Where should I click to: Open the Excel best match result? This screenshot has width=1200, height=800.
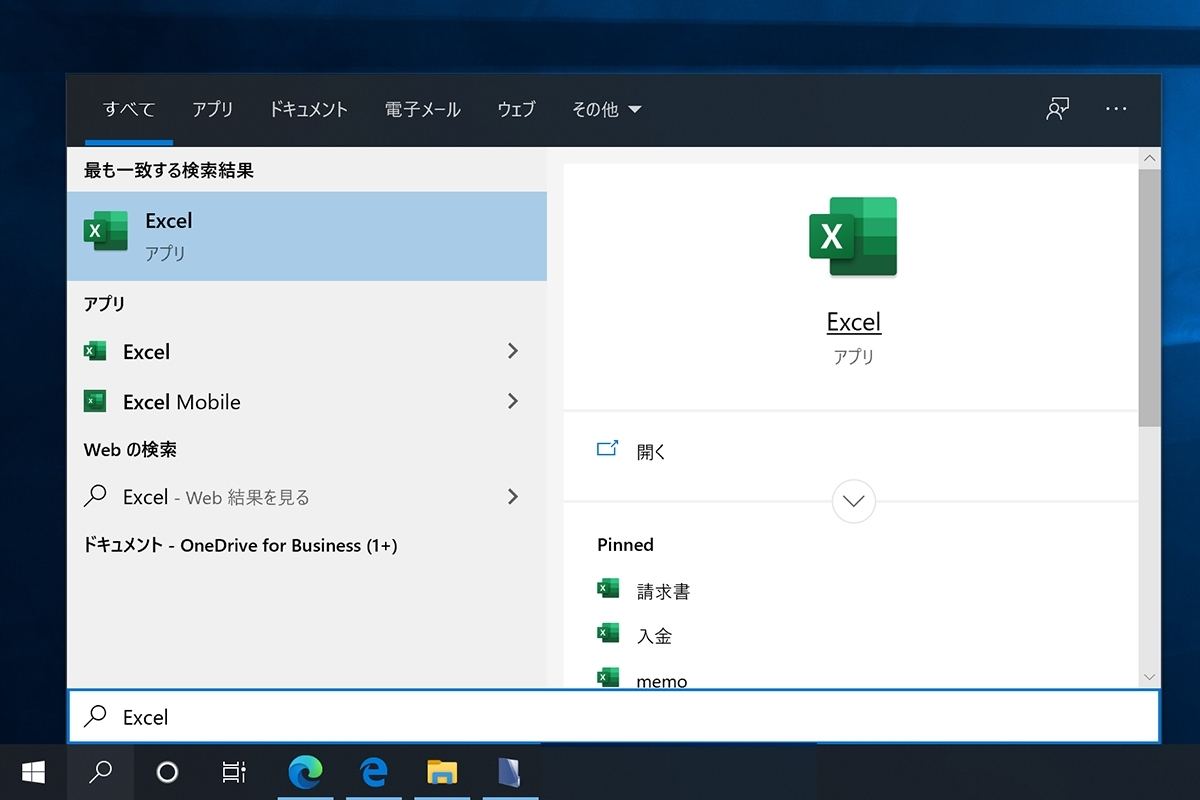pyautogui.click(x=306, y=236)
